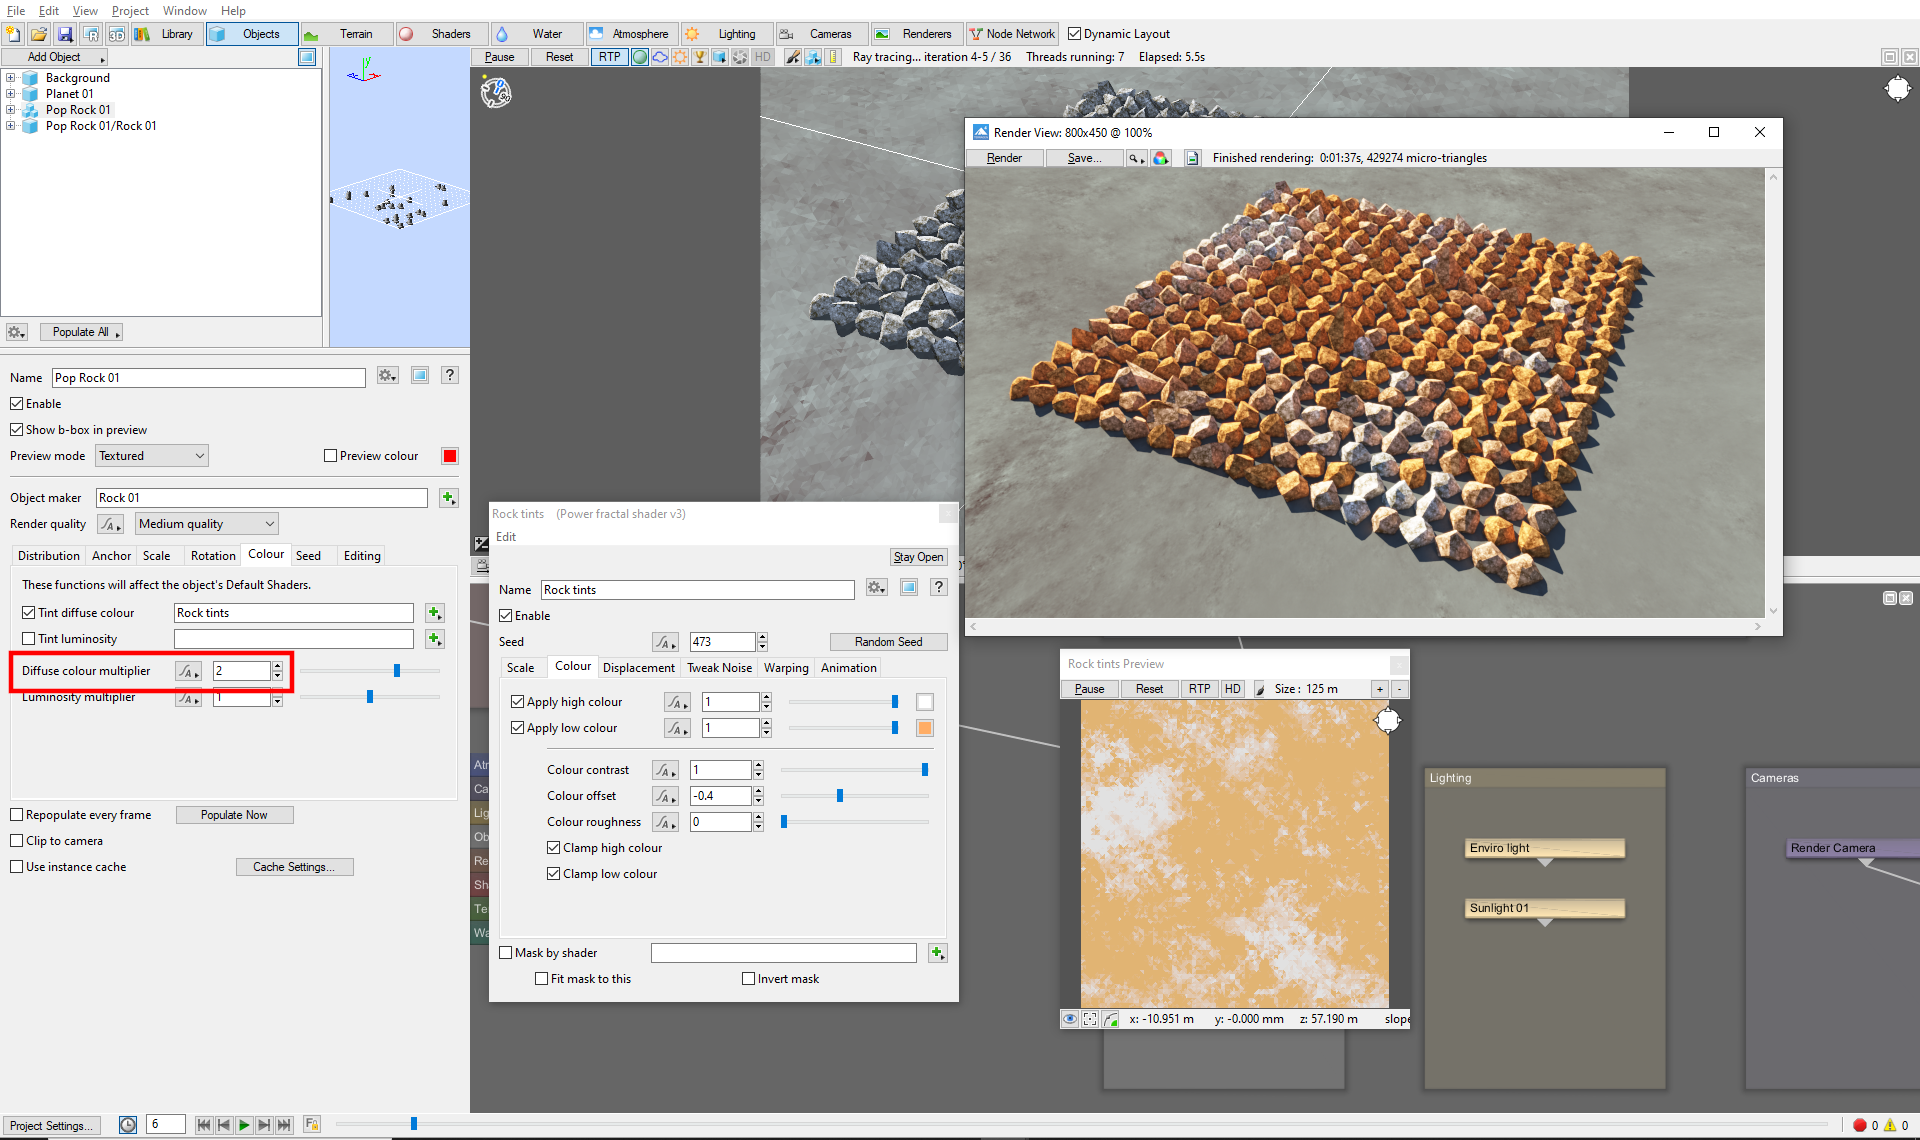Open Project Settings
This screenshot has height=1140, width=1920.
tap(51, 1125)
